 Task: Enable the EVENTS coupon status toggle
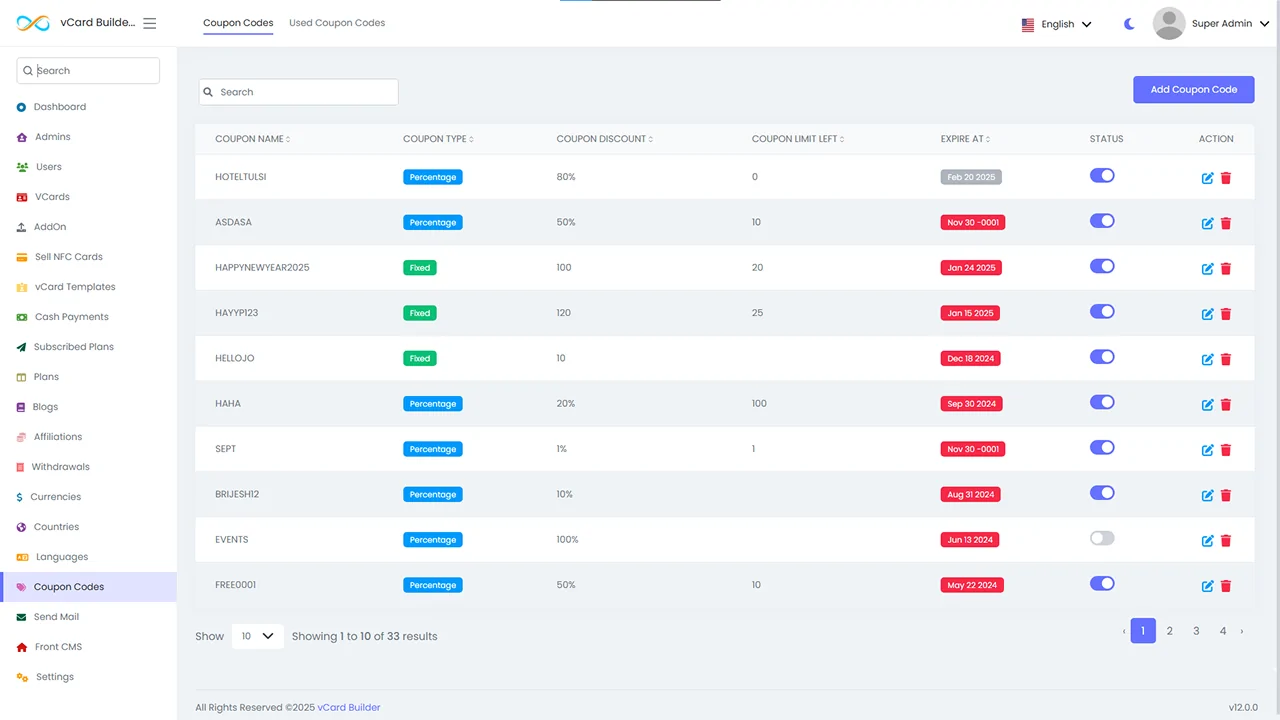[x=1102, y=538]
